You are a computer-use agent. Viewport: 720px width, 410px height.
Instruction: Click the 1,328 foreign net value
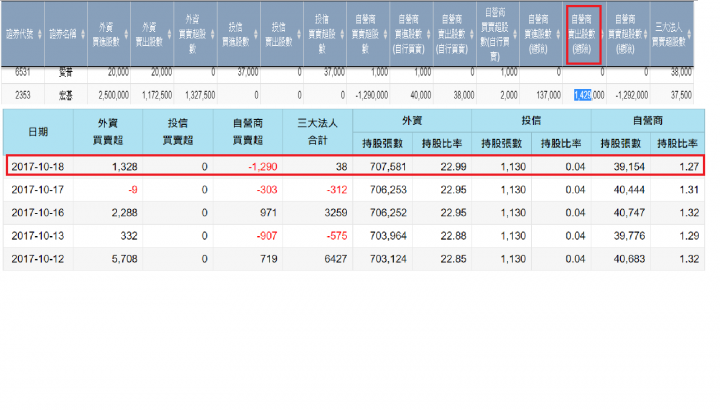coord(124,167)
